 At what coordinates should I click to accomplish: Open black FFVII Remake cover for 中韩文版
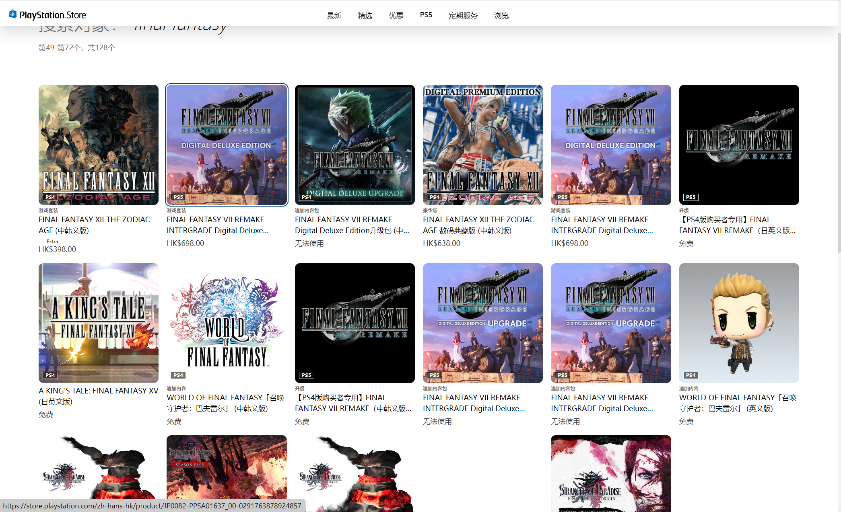point(355,323)
